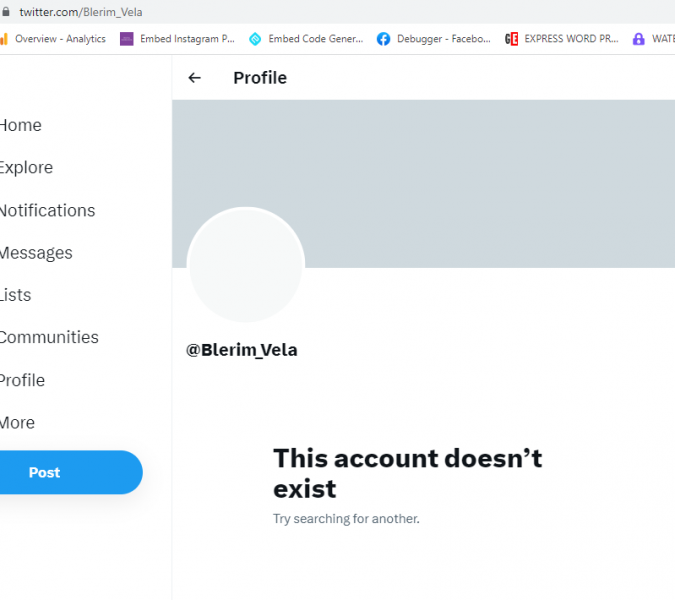Viewport: 675px width, 600px height.
Task: Open Profile in the sidebar navigation
Action: (22, 380)
